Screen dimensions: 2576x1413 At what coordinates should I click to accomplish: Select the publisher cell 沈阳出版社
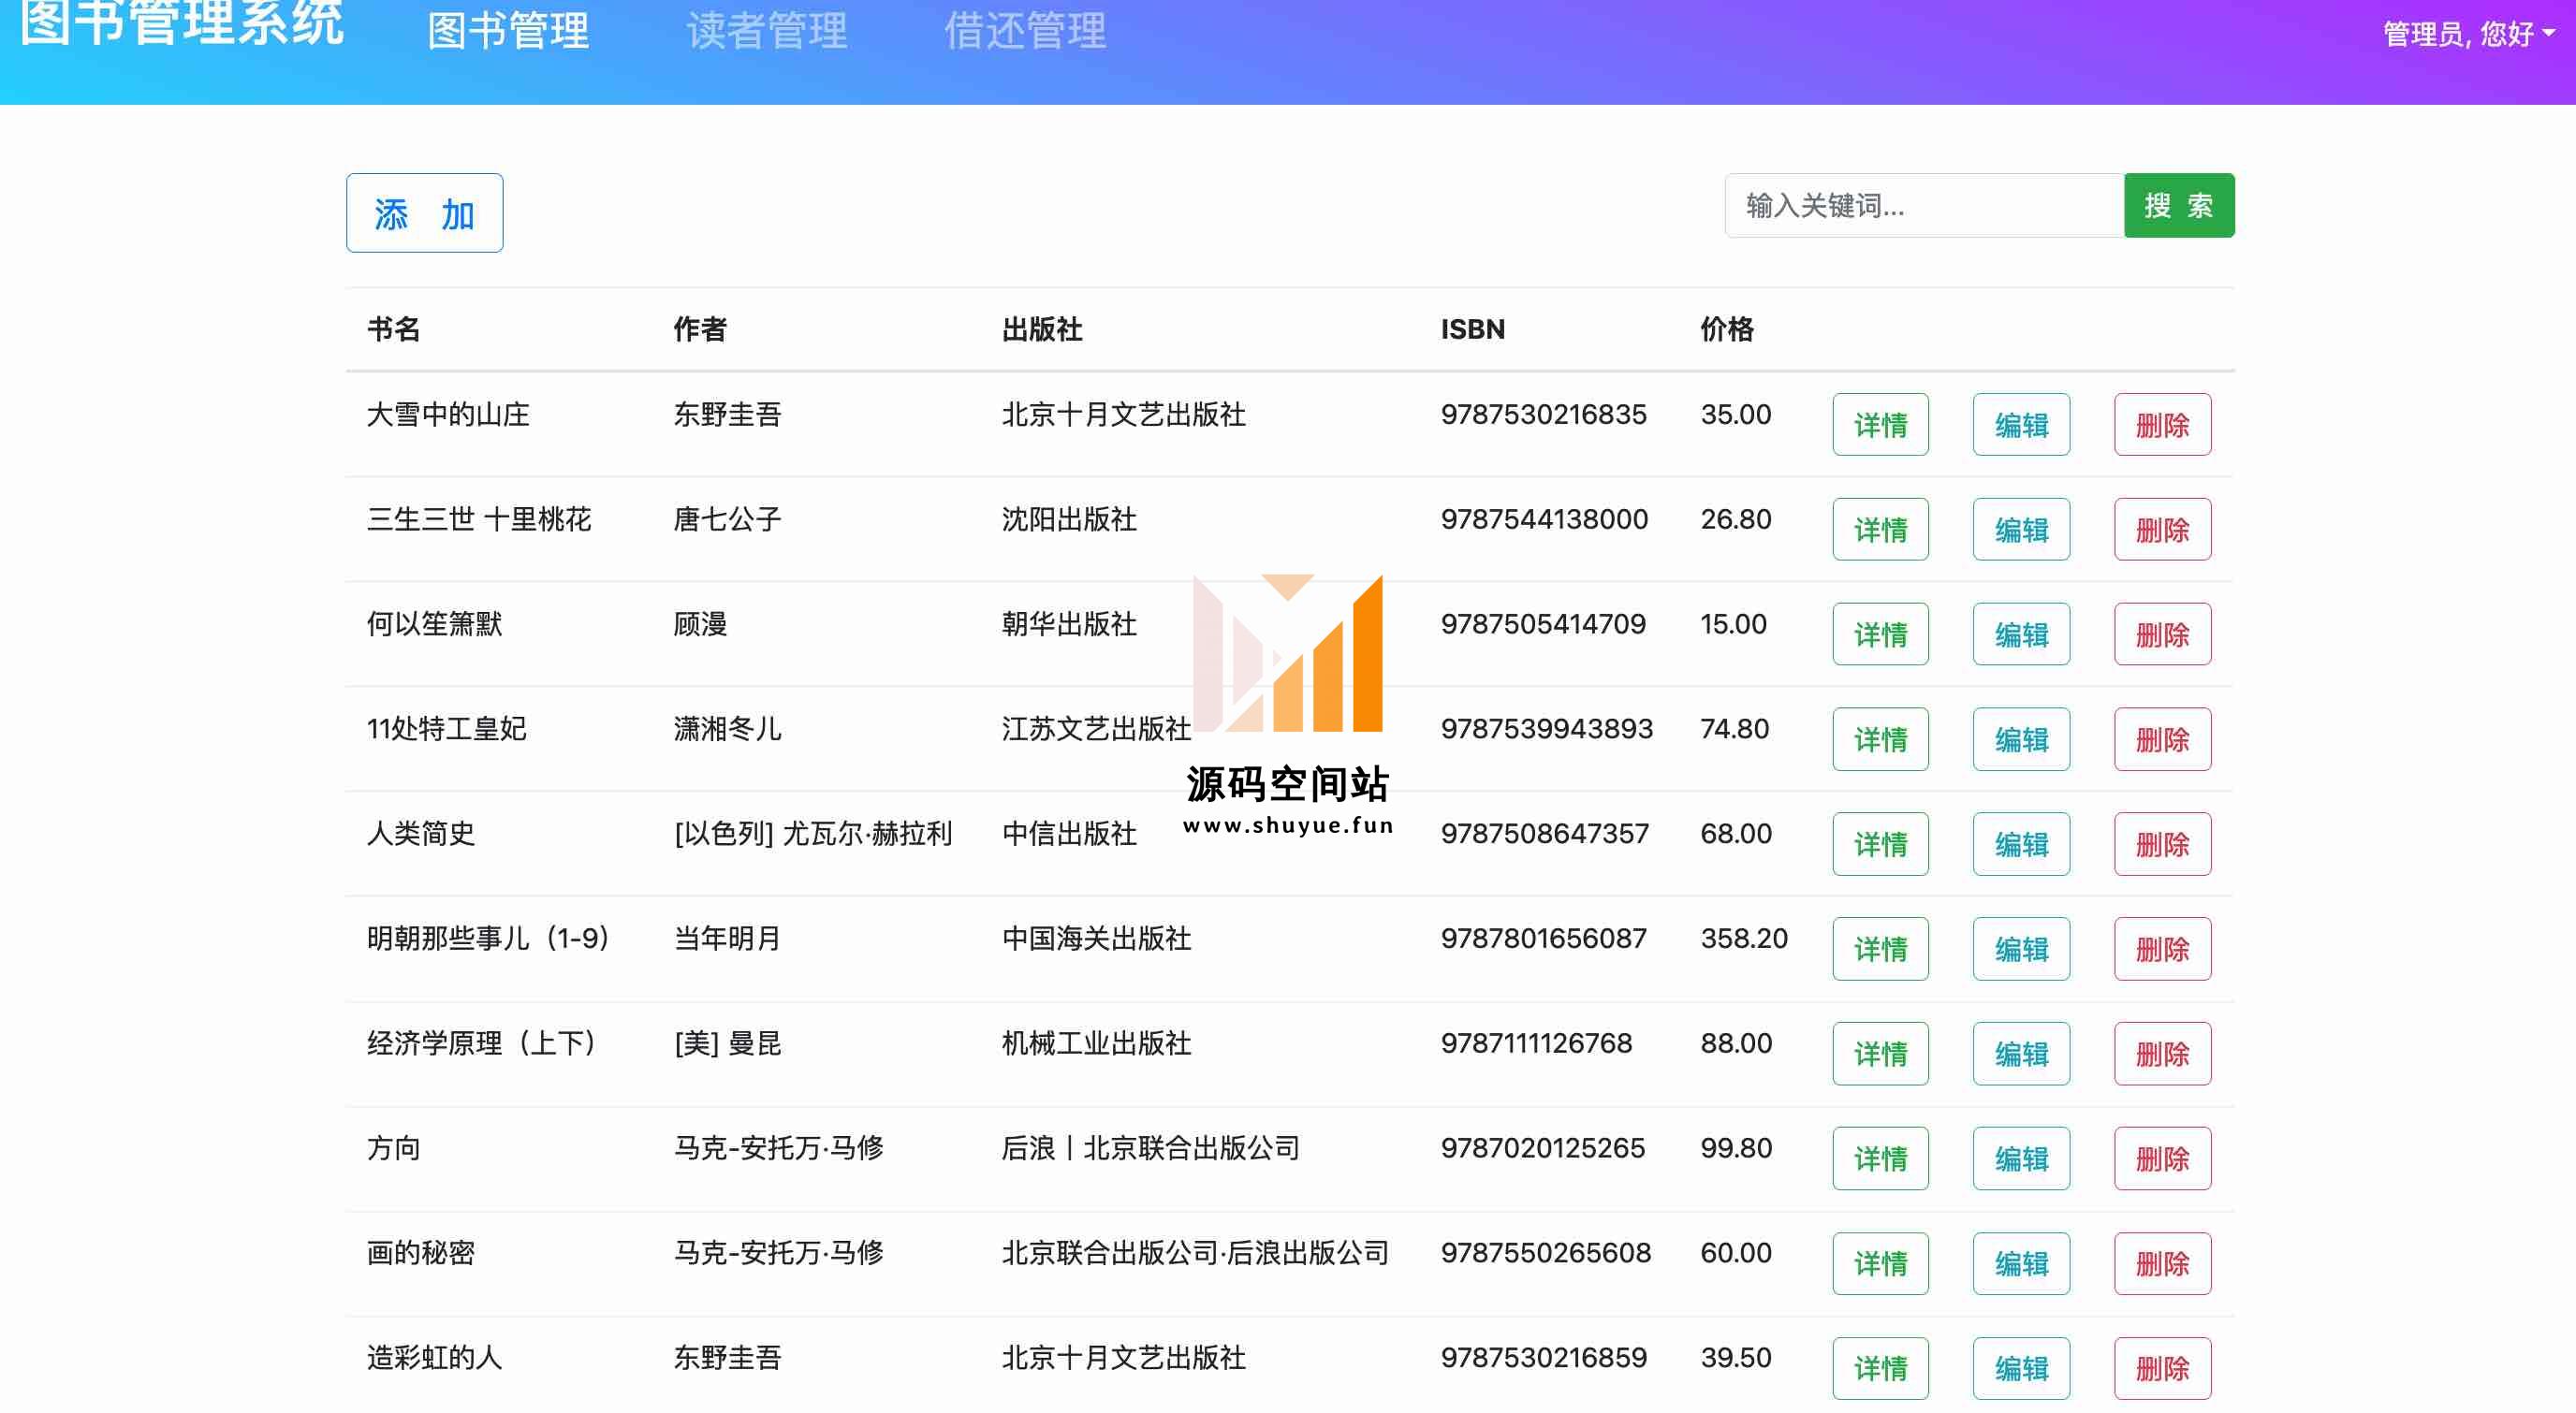coord(1069,519)
